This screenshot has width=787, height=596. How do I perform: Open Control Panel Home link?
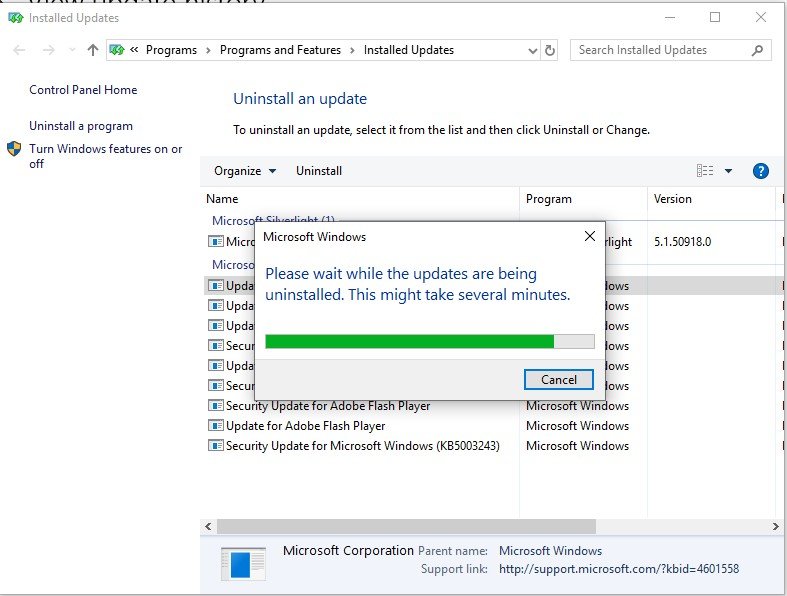(x=83, y=90)
